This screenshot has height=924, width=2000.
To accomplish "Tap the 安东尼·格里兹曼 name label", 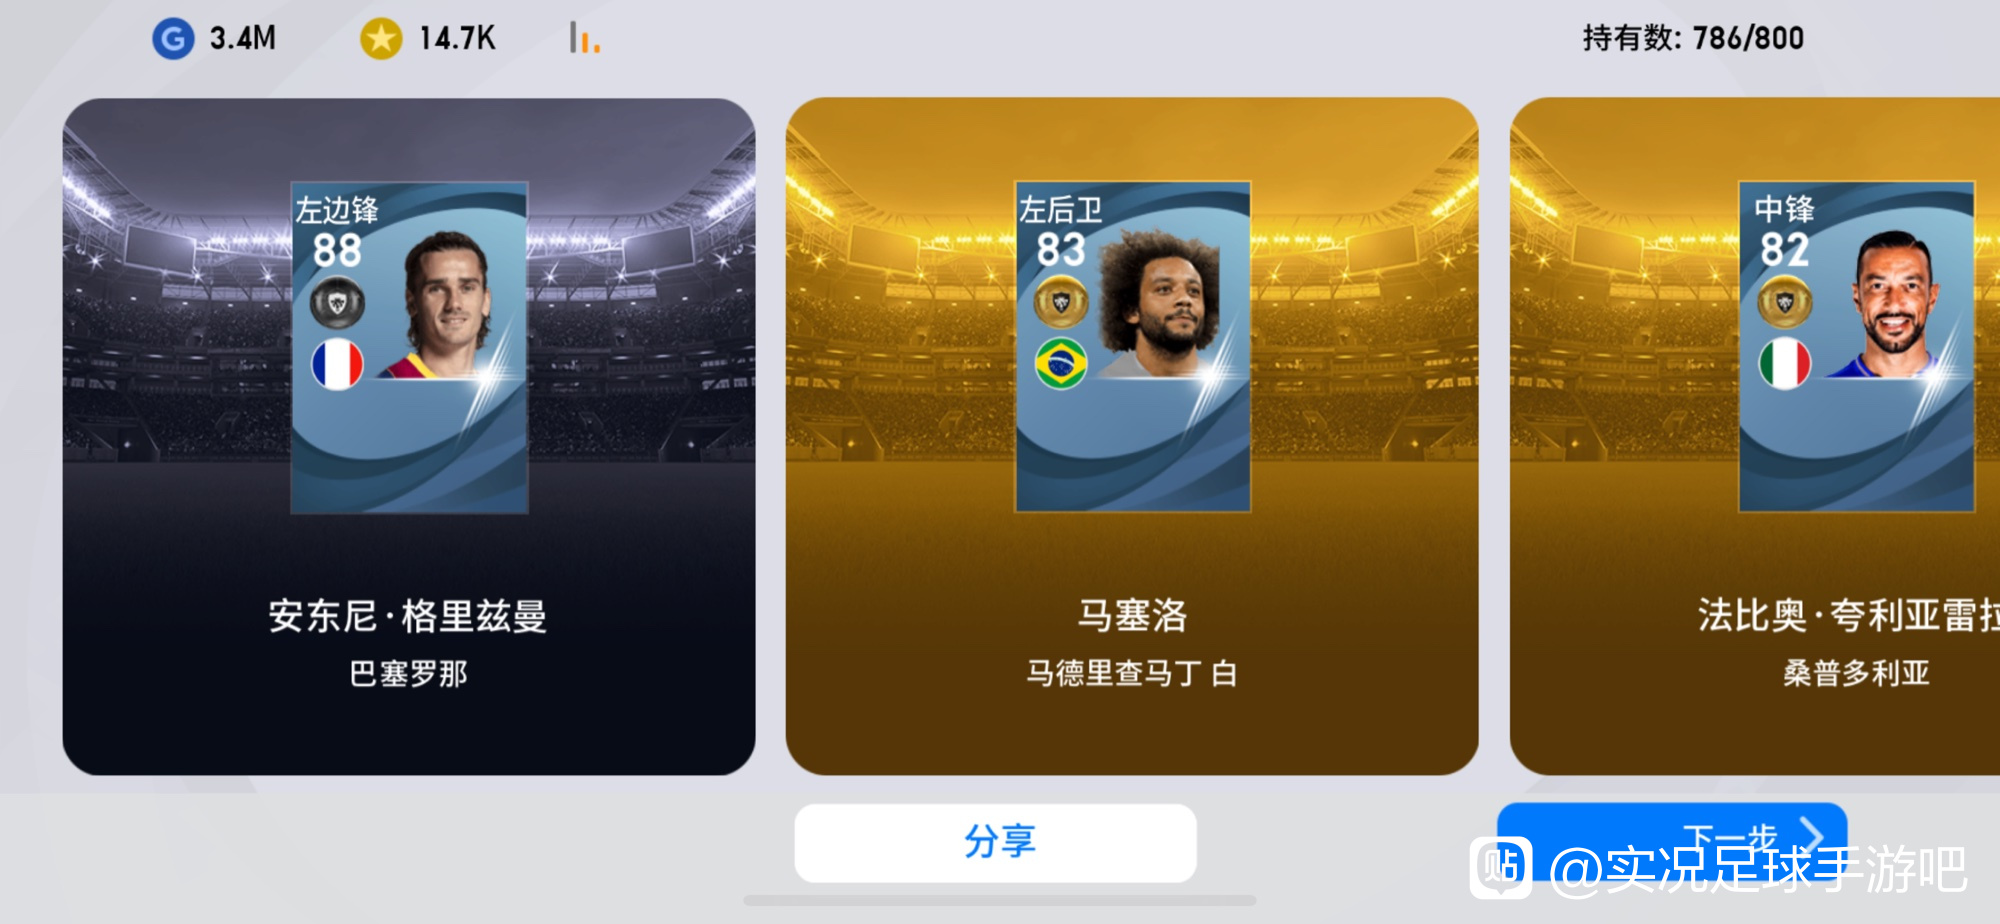I will coord(408,616).
